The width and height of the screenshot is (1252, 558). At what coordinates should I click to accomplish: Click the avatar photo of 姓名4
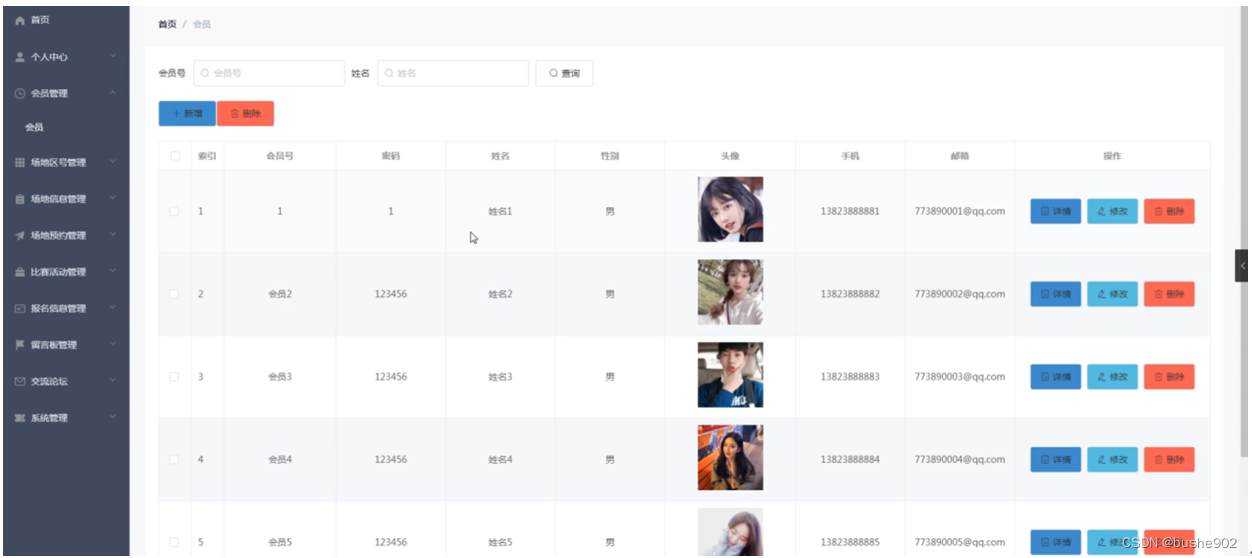[730, 458]
